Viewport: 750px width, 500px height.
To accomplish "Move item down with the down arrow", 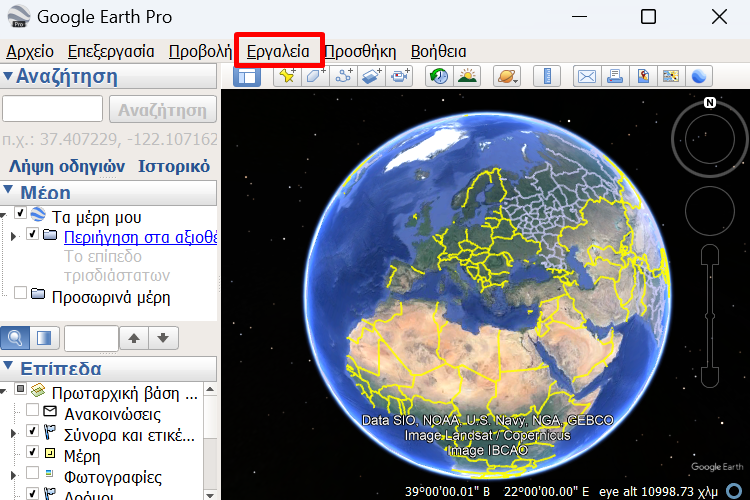I will [x=163, y=338].
